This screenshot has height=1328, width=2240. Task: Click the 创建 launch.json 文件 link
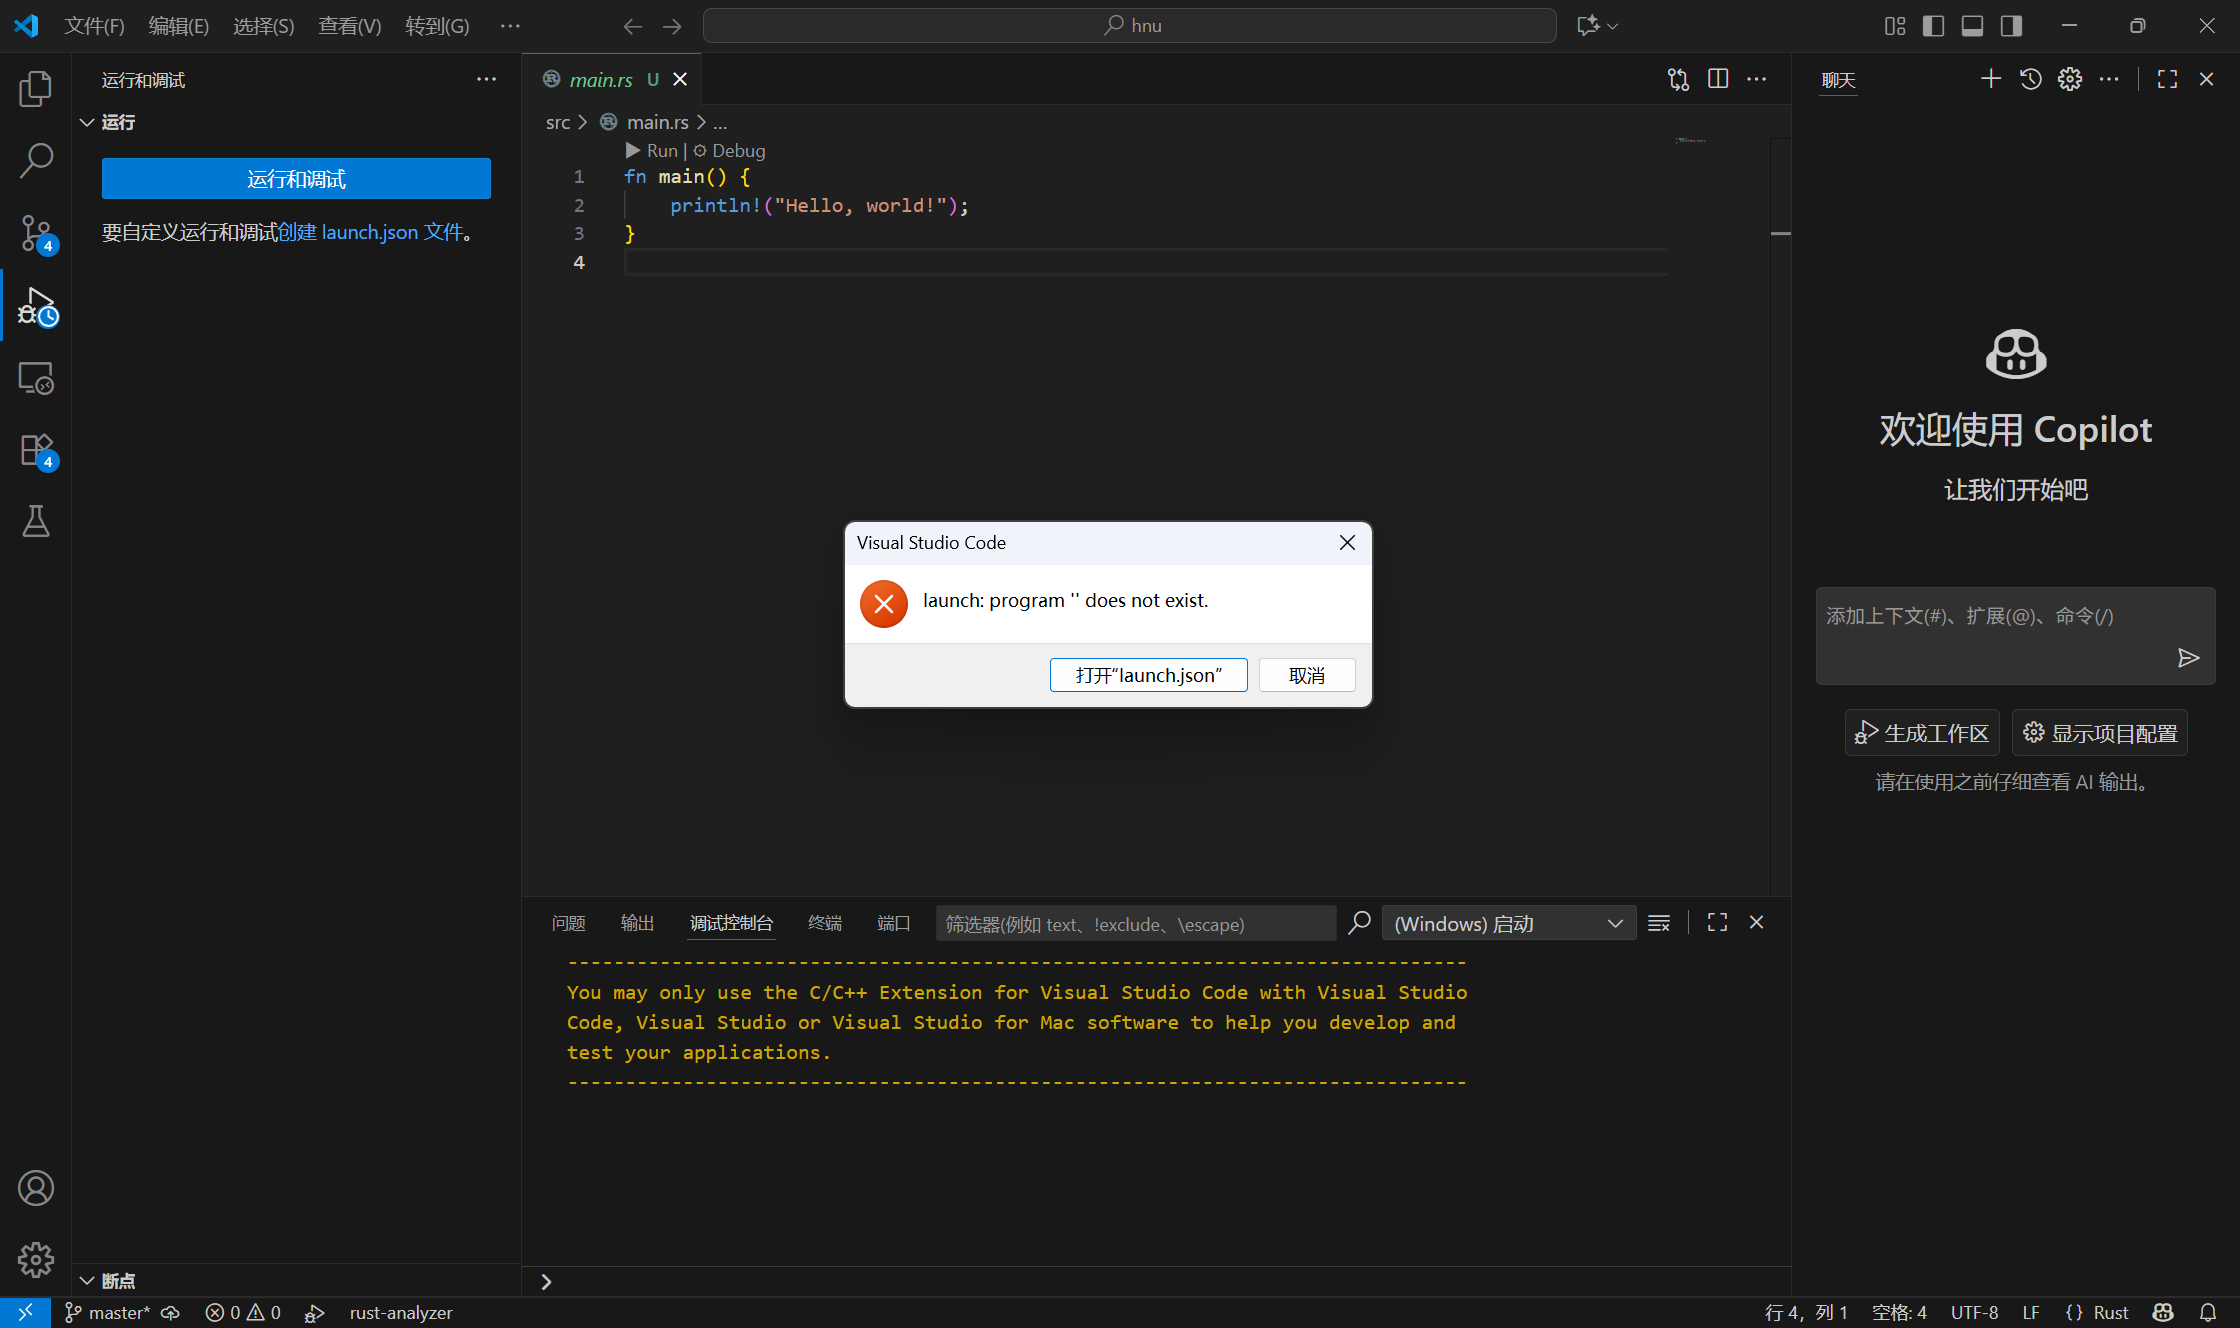(x=370, y=232)
